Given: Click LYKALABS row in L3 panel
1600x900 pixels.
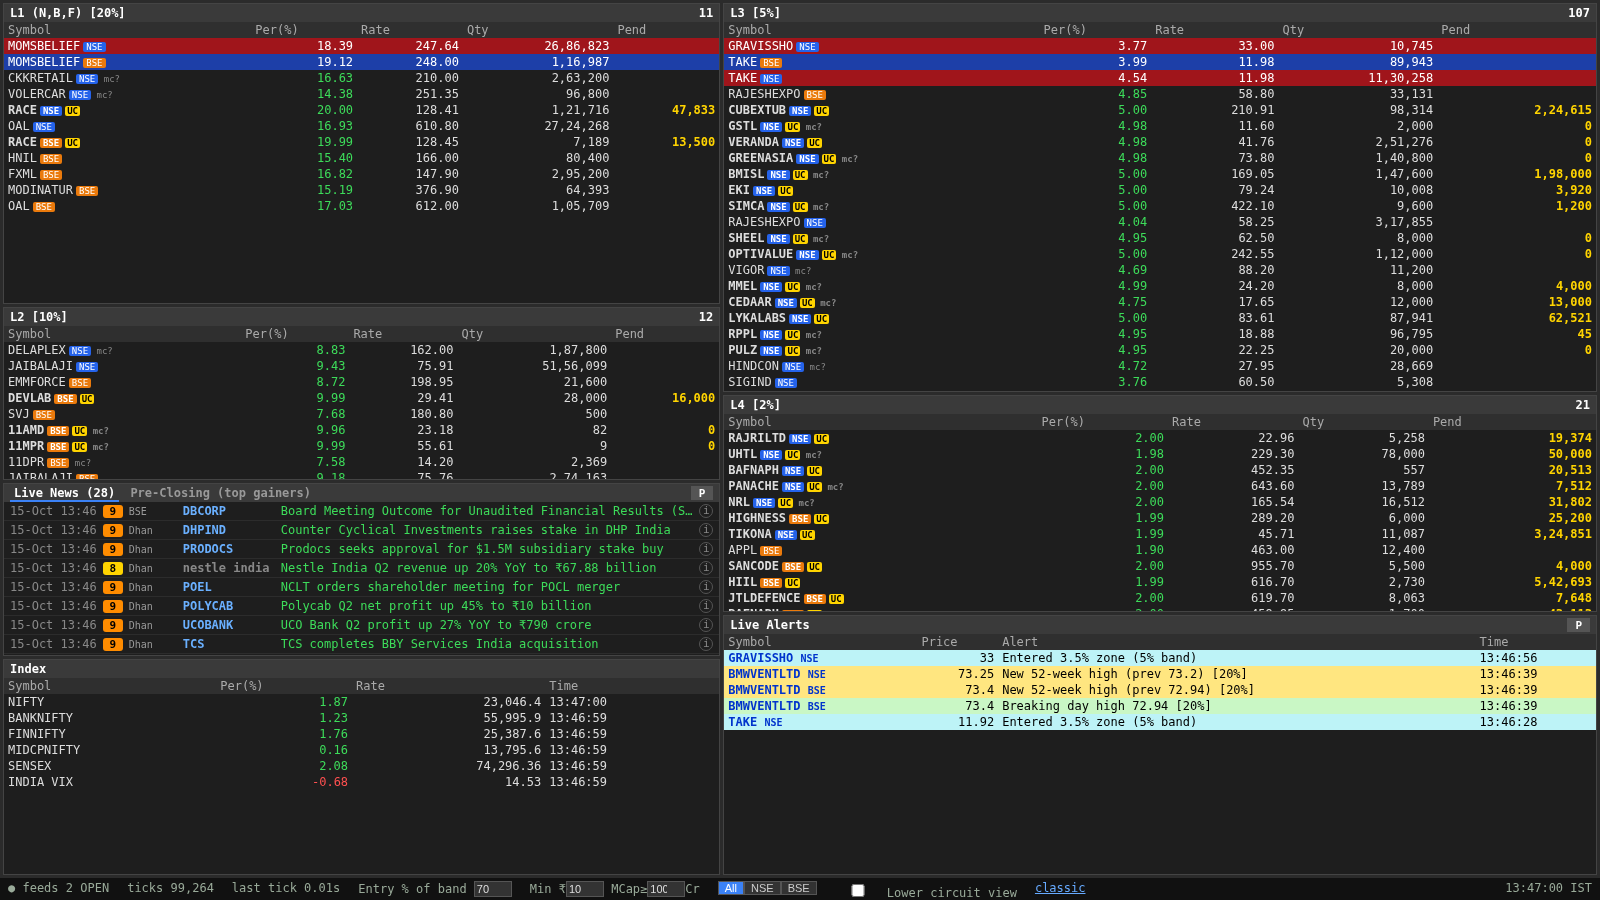Looking at the screenshot, I should (1160, 318).
